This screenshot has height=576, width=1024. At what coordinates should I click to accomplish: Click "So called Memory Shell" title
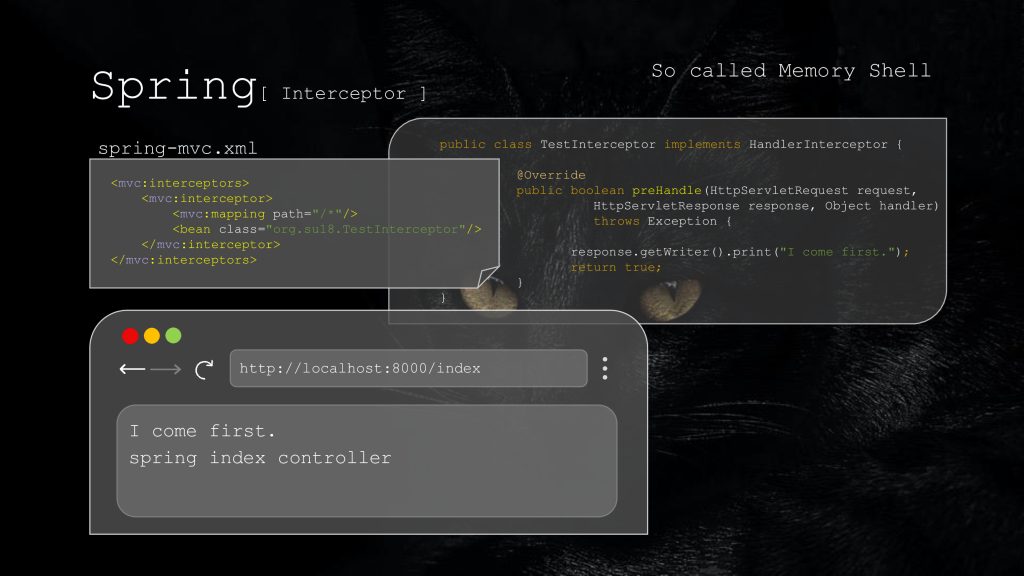pos(791,71)
